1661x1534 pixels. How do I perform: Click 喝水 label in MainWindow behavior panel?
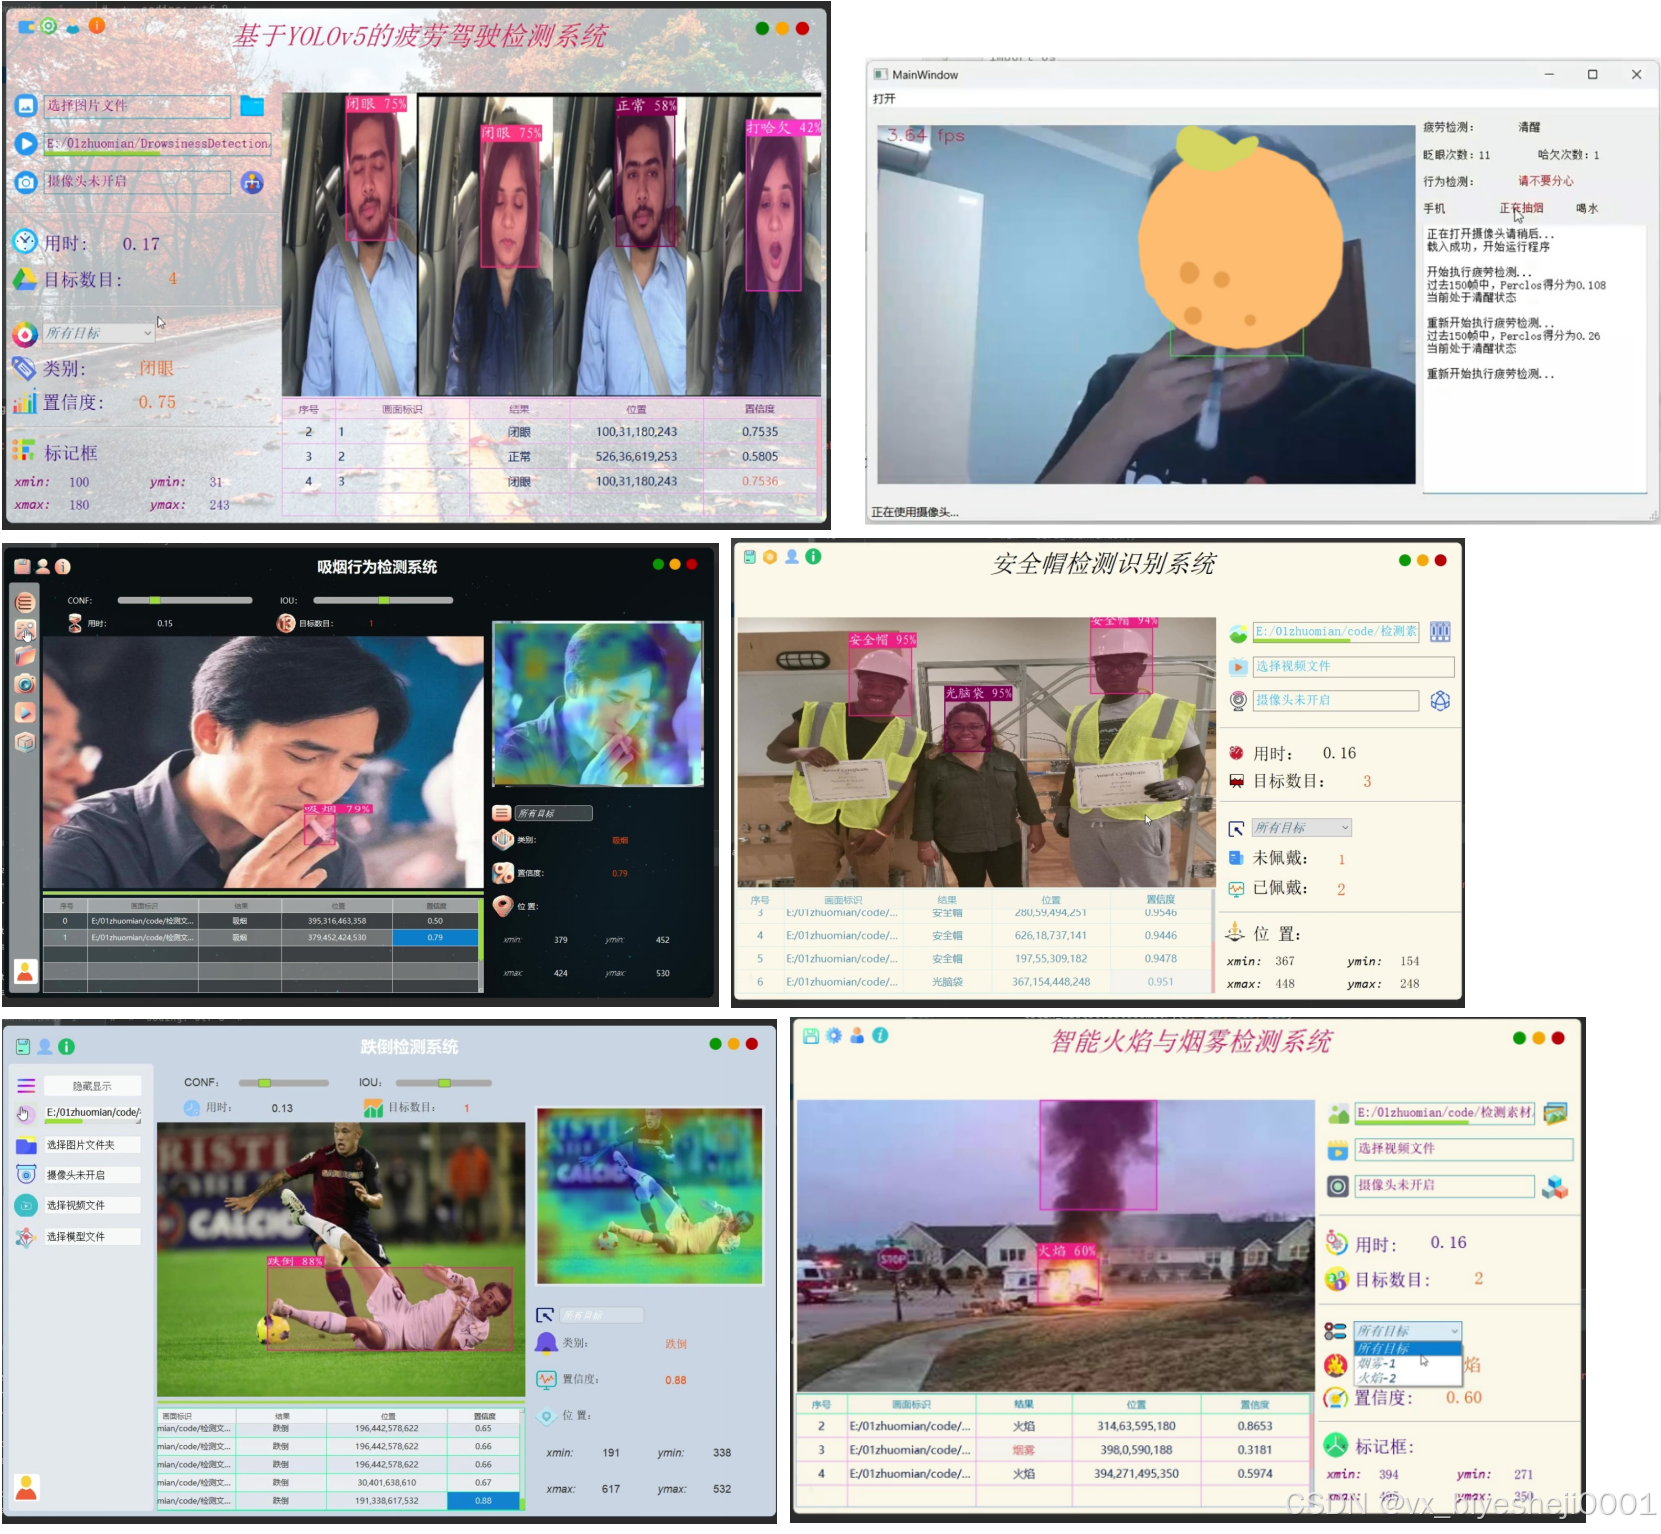[1587, 209]
